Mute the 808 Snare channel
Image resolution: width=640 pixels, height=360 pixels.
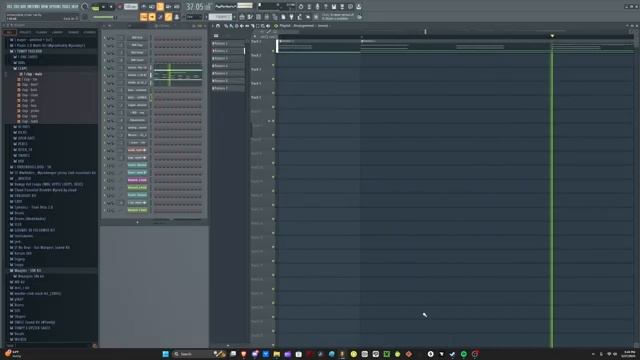[x=104, y=60]
